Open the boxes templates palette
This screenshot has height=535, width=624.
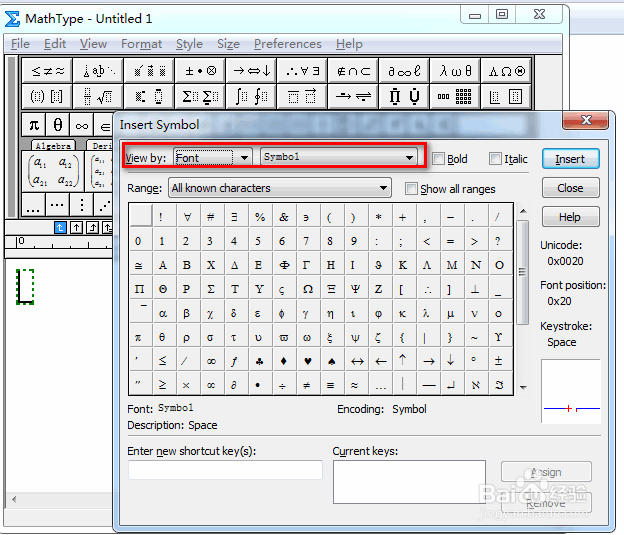point(506,96)
